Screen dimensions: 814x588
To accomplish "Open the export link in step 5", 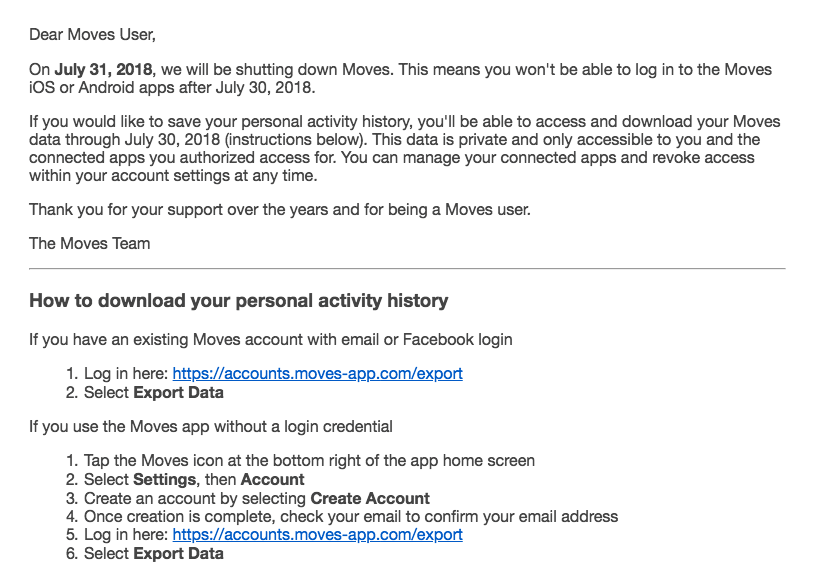I will [x=317, y=534].
